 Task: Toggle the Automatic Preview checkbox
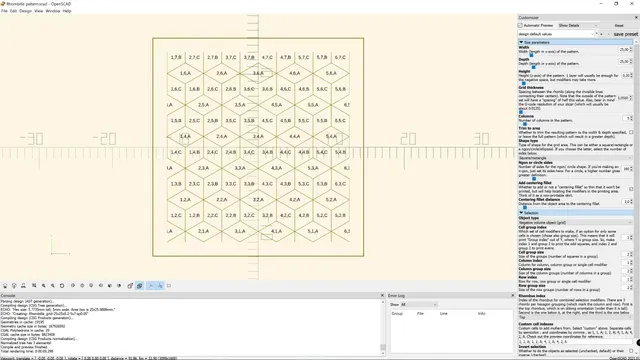click(520, 25)
